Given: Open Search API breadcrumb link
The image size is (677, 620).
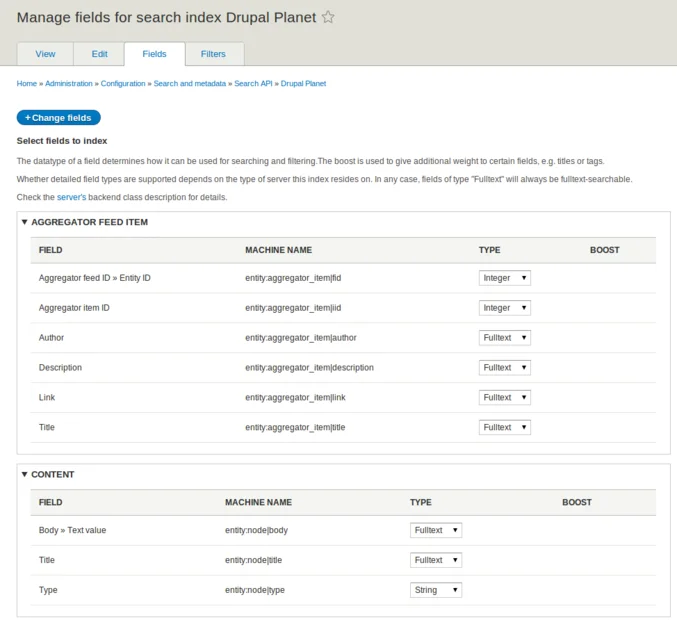Looking at the screenshot, I should (253, 83).
